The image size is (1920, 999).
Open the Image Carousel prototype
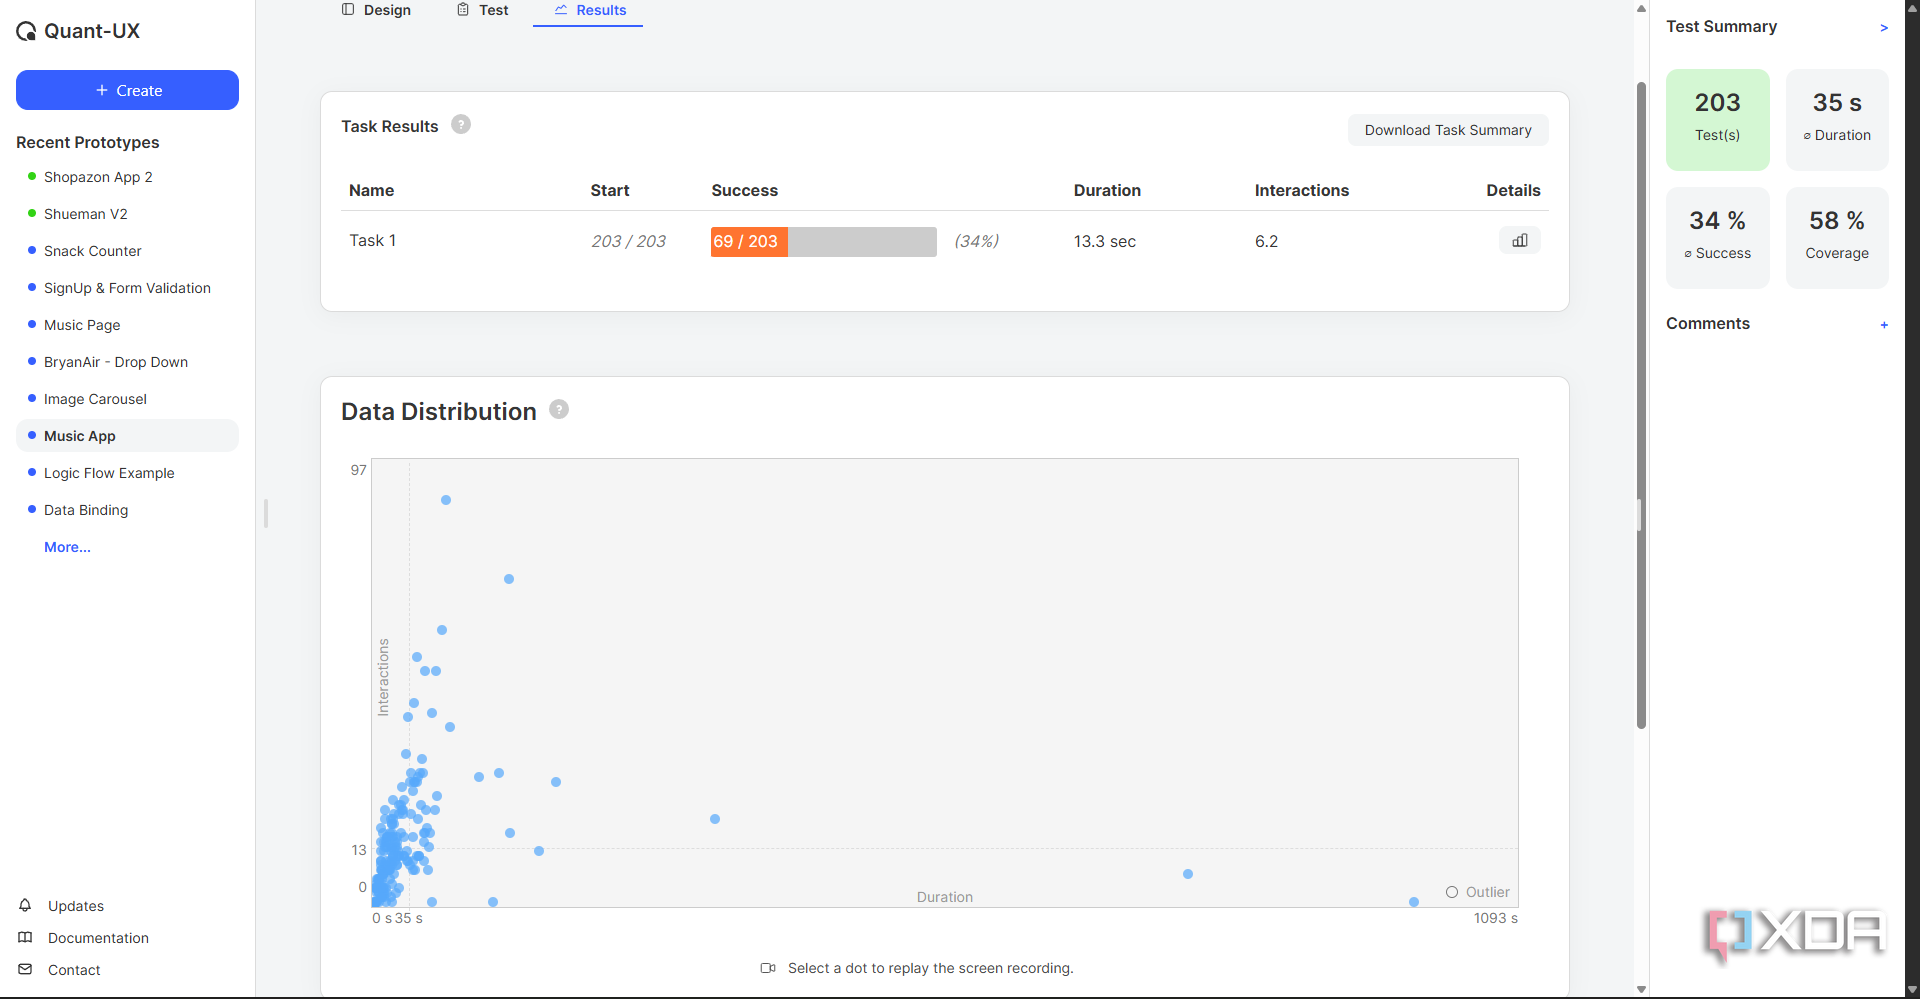(95, 399)
